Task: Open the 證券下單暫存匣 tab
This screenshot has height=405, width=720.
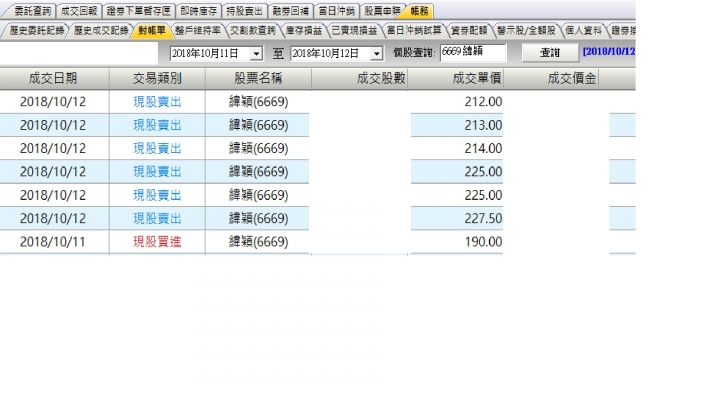Action: [x=139, y=11]
